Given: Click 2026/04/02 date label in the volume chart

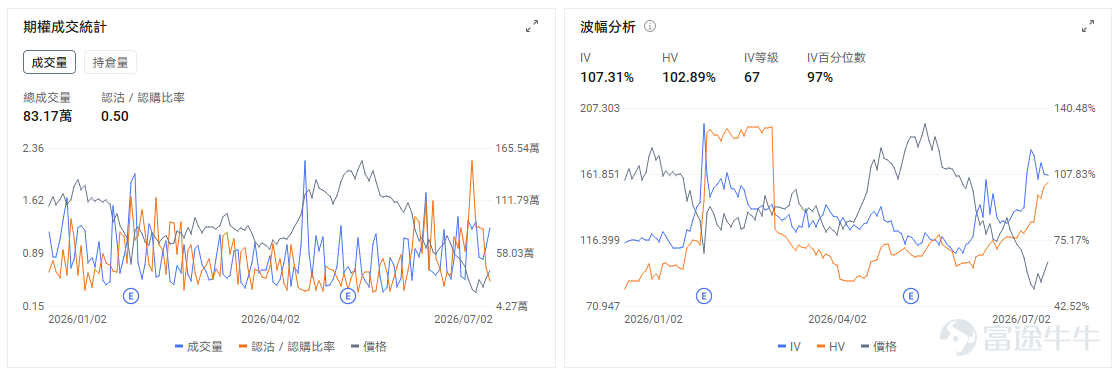Looking at the screenshot, I should tap(271, 319).
